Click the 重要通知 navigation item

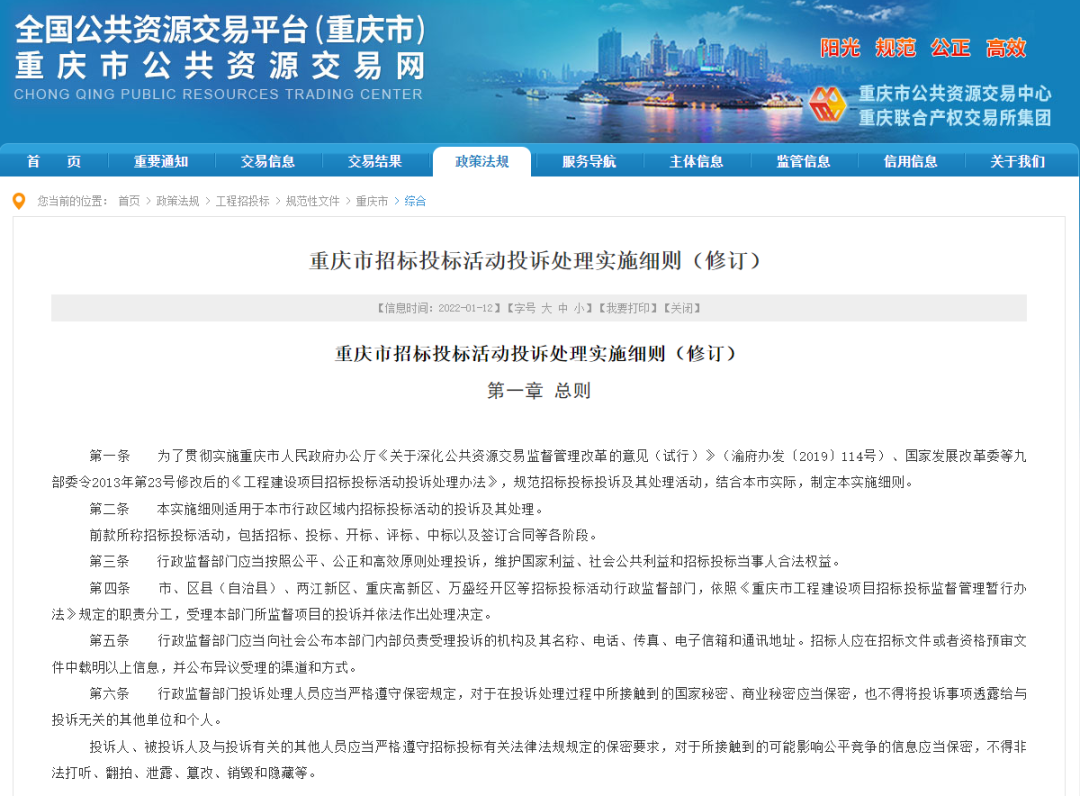(x=160, y=161)
